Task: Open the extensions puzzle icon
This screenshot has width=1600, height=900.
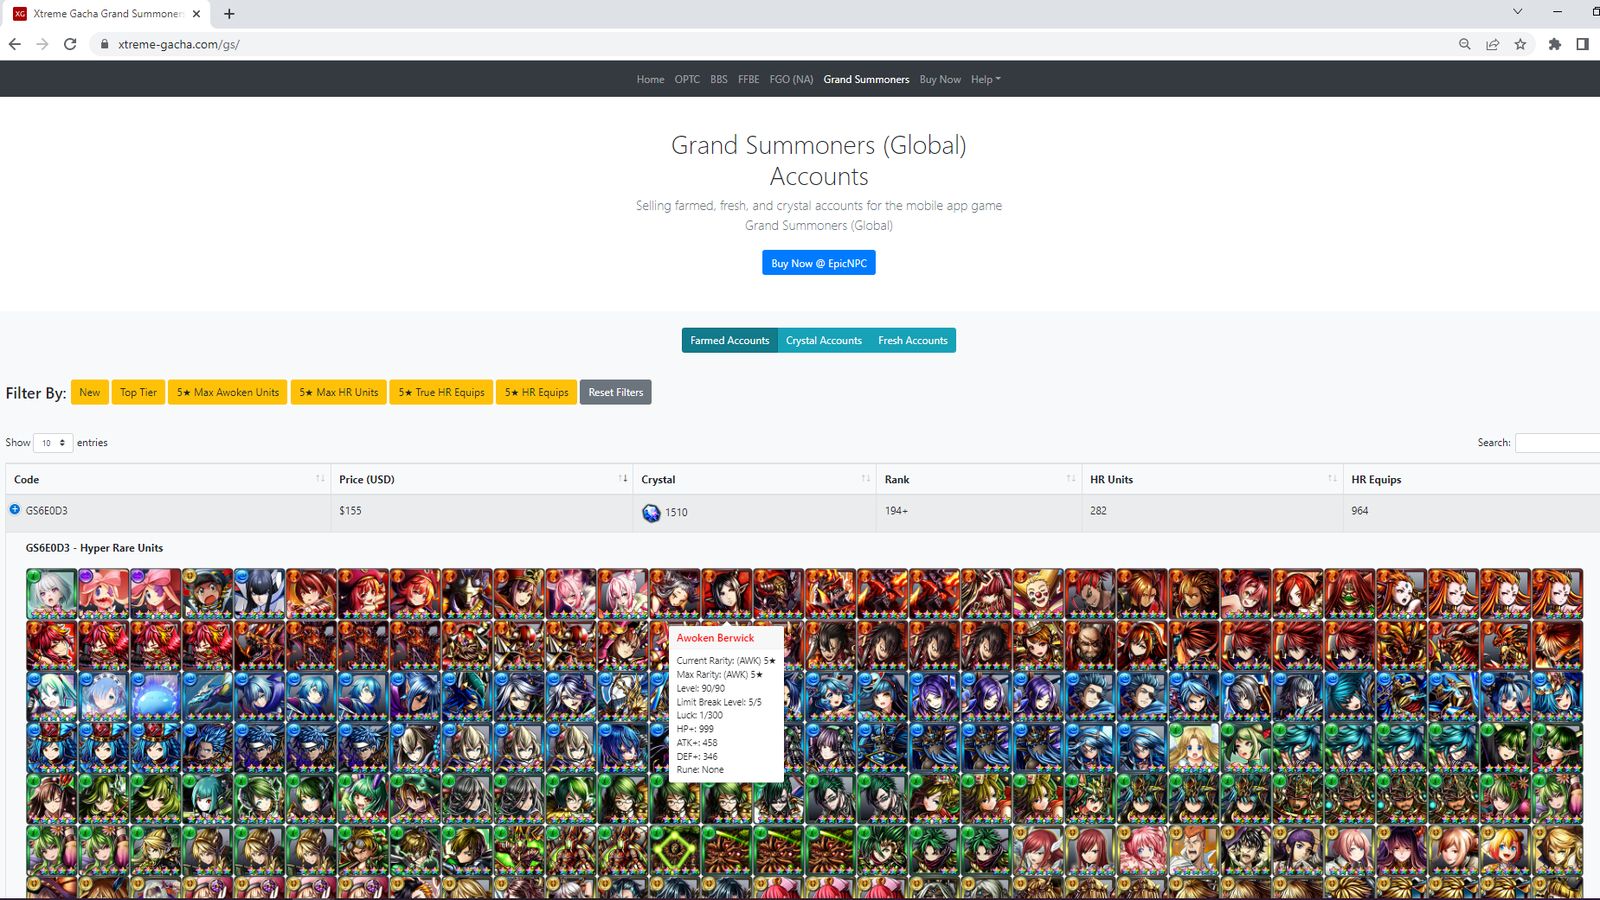Action: (1555, 44)
